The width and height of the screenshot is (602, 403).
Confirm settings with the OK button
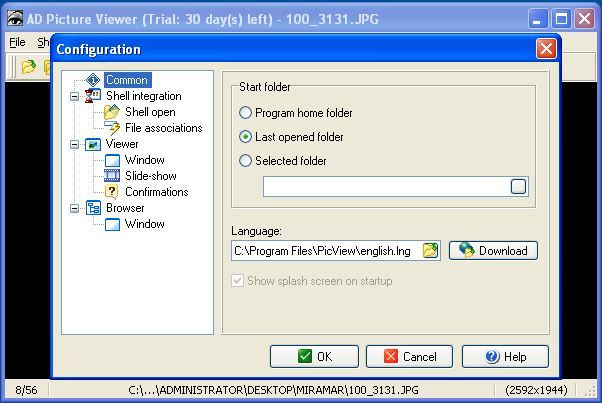(314, 357)
